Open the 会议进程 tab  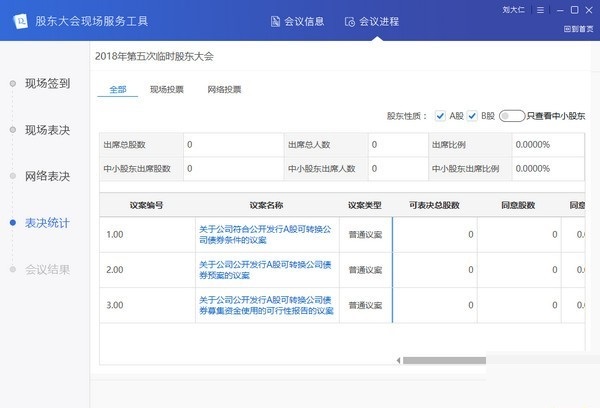372,21
